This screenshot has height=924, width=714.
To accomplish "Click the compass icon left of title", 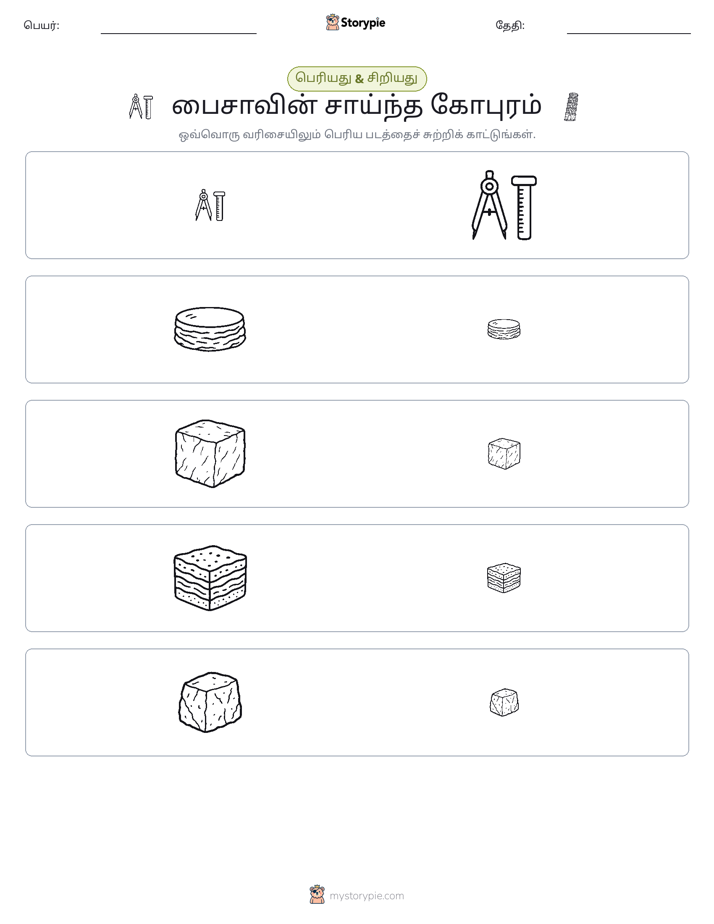I will pos(141,107).
